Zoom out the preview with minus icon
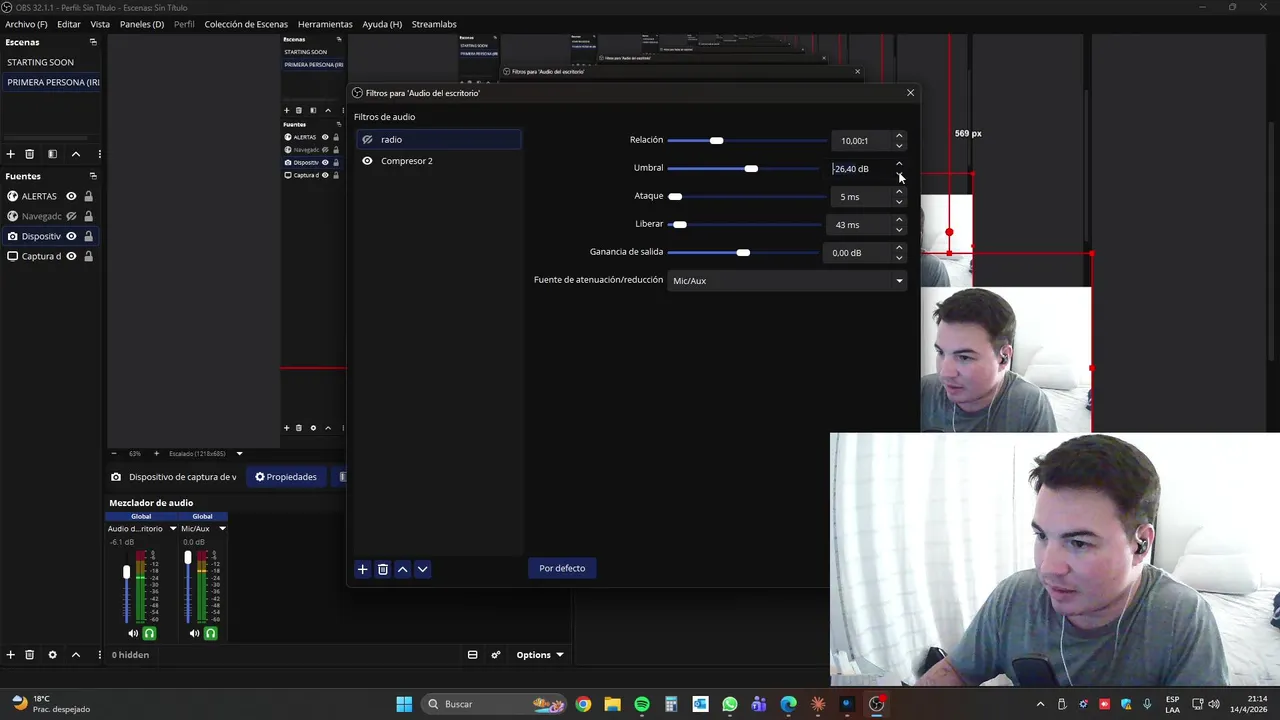 pos(114,453)
